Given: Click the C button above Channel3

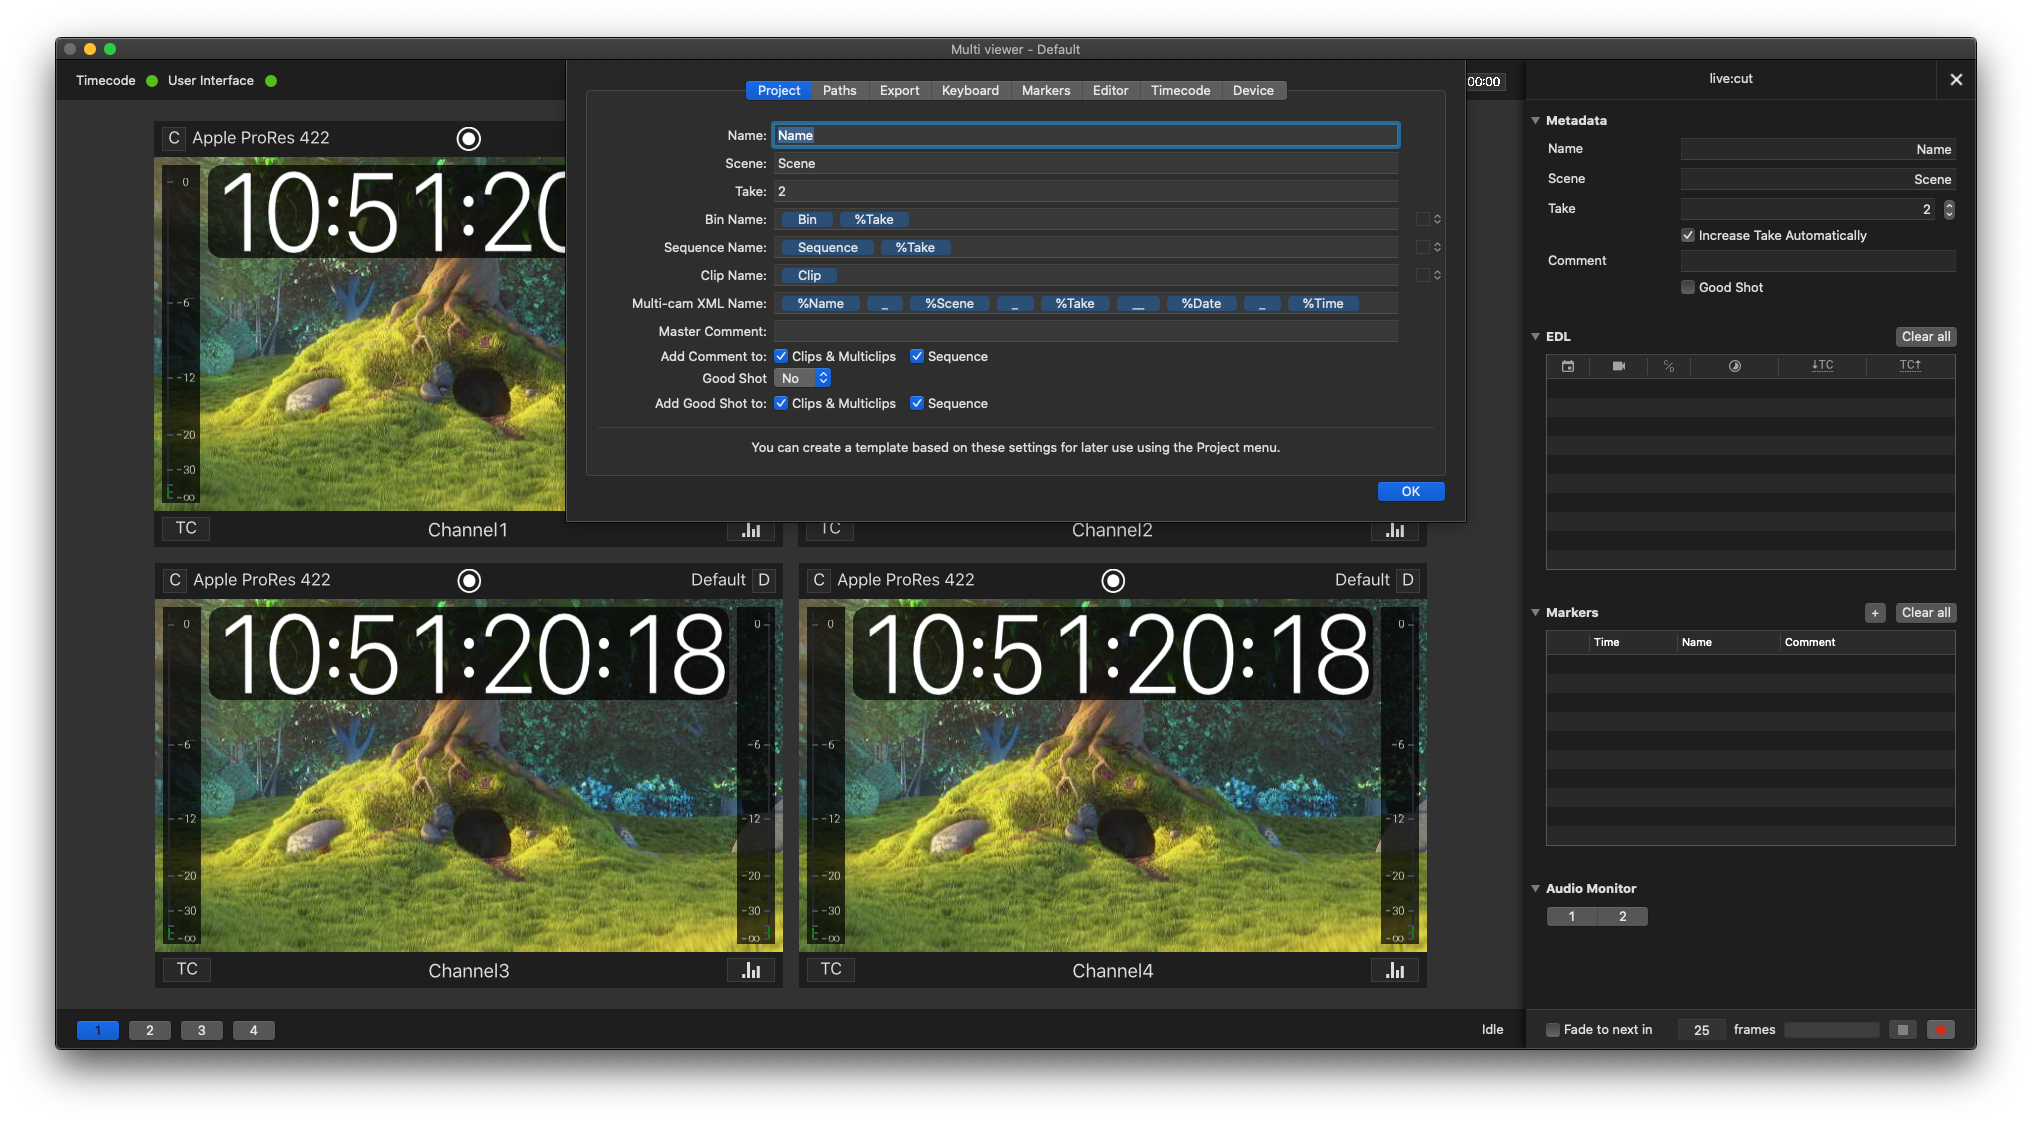Looking at the screenshot, I should (175, 580).
